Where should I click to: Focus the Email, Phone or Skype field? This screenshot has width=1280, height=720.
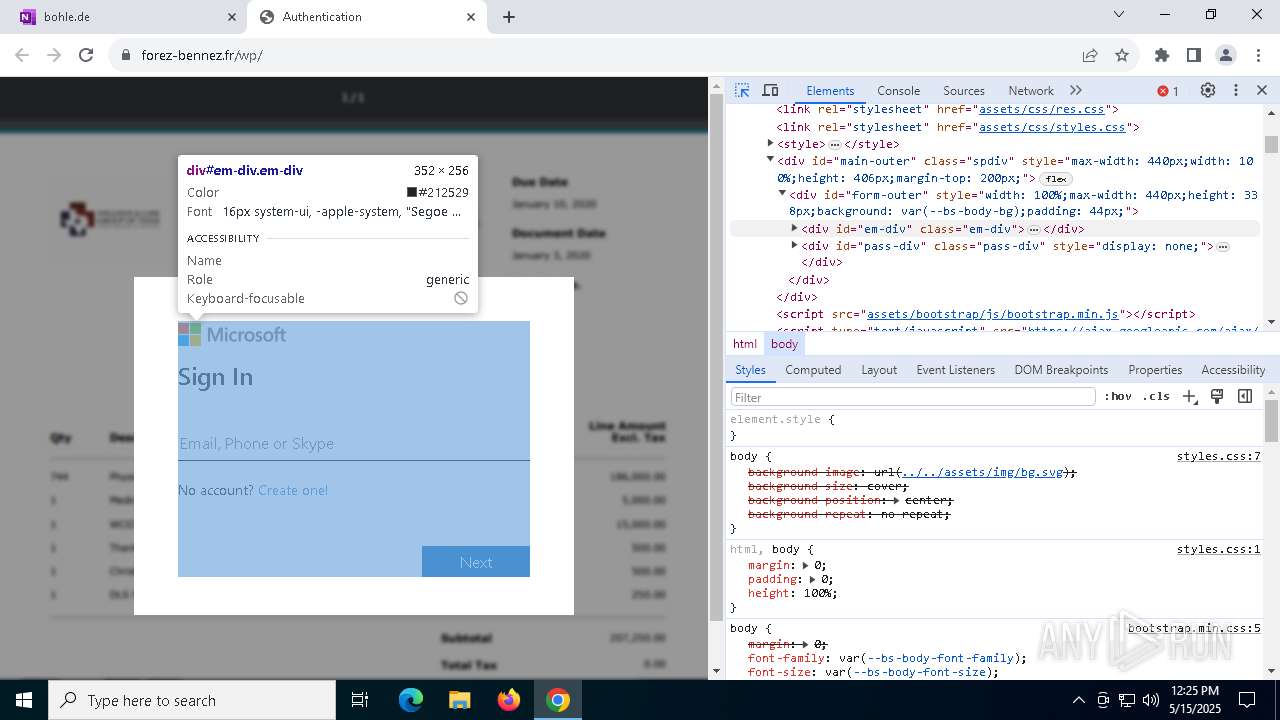coord(354,444)
